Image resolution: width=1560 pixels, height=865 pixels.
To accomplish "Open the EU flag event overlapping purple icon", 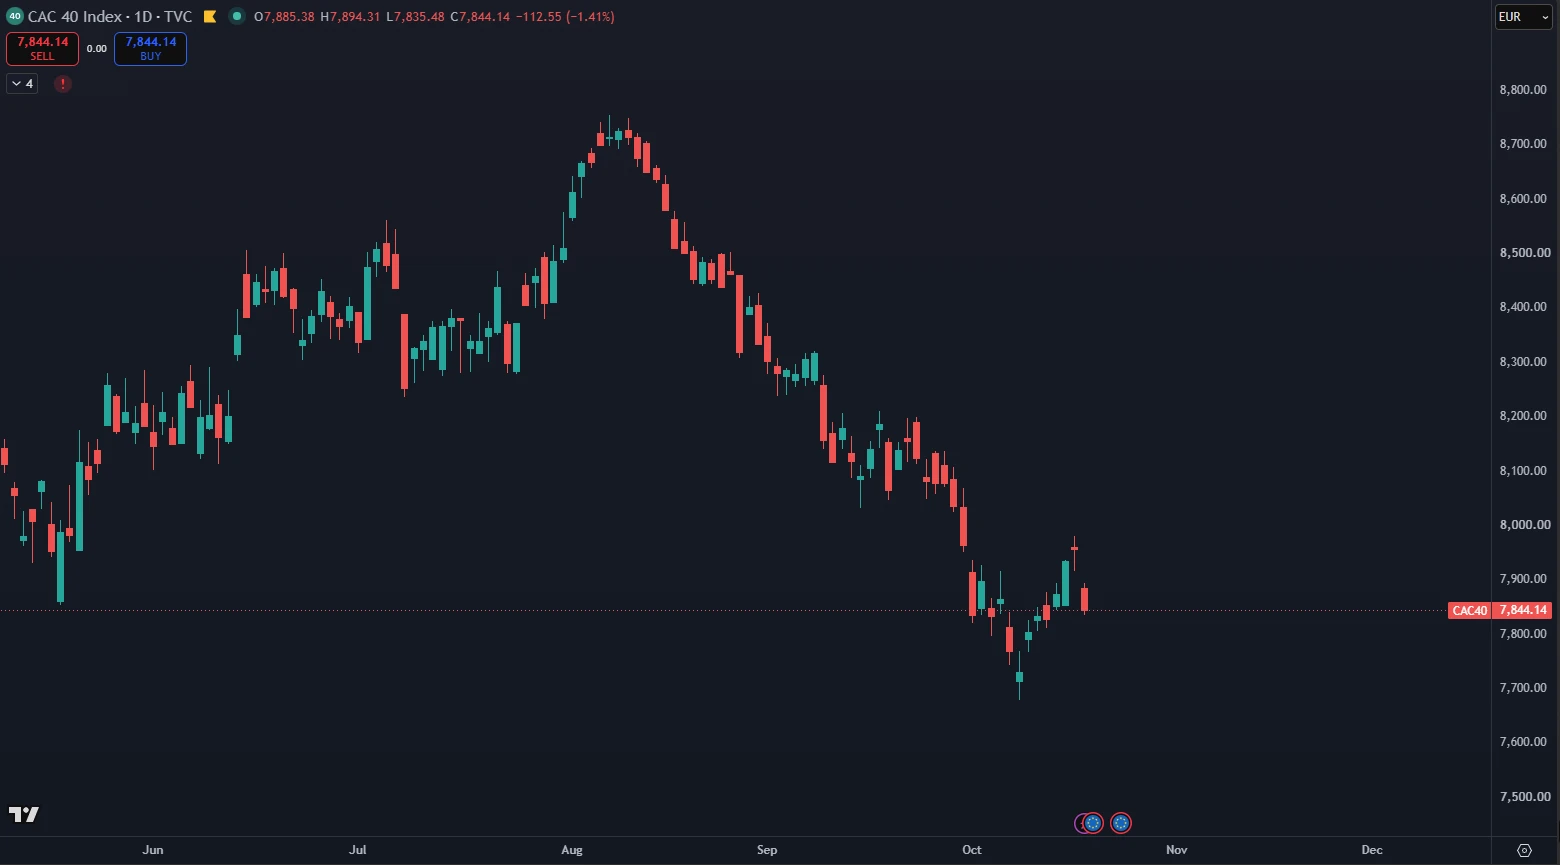I will tap(1093, 823).
